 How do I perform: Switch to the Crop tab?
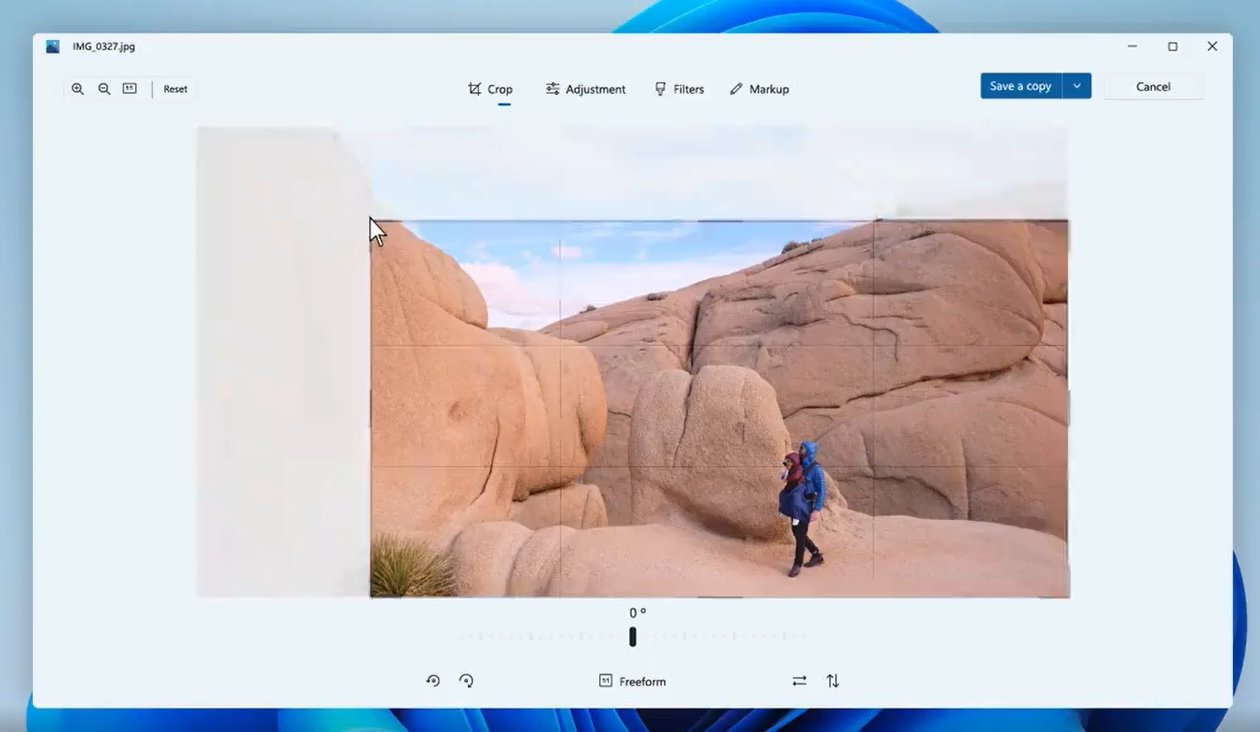(x=489, y=89)
